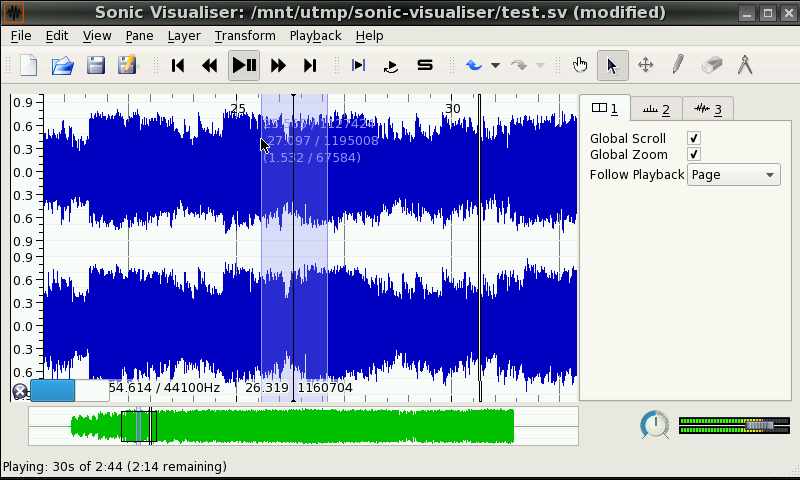Click the blue Undo arrow
Image resolution: width=800 pixels, height=480 pixels.
coord(474,65)
